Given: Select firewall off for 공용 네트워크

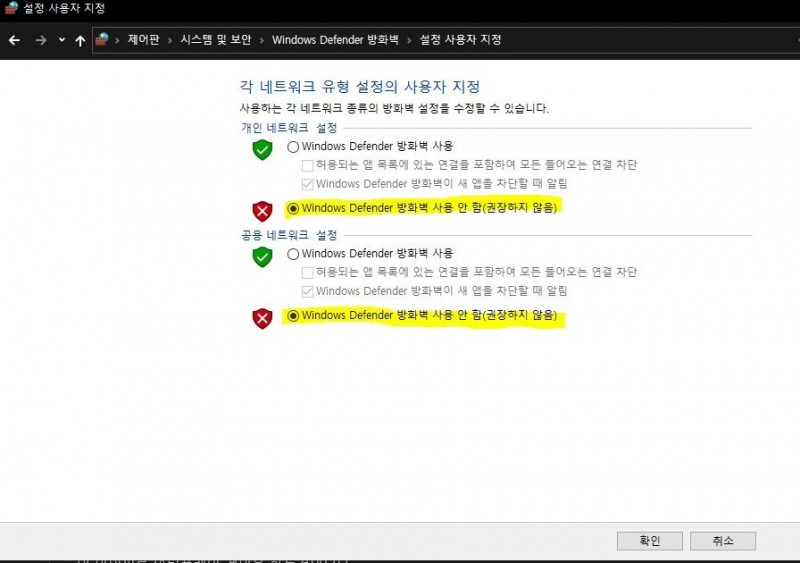Looking at the screenshot, I should [x=293, y=316].
